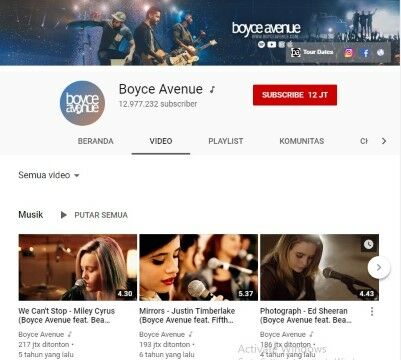Switch to the BERANDA tab
The image size is (401, 360).
[x=96, y=141]
